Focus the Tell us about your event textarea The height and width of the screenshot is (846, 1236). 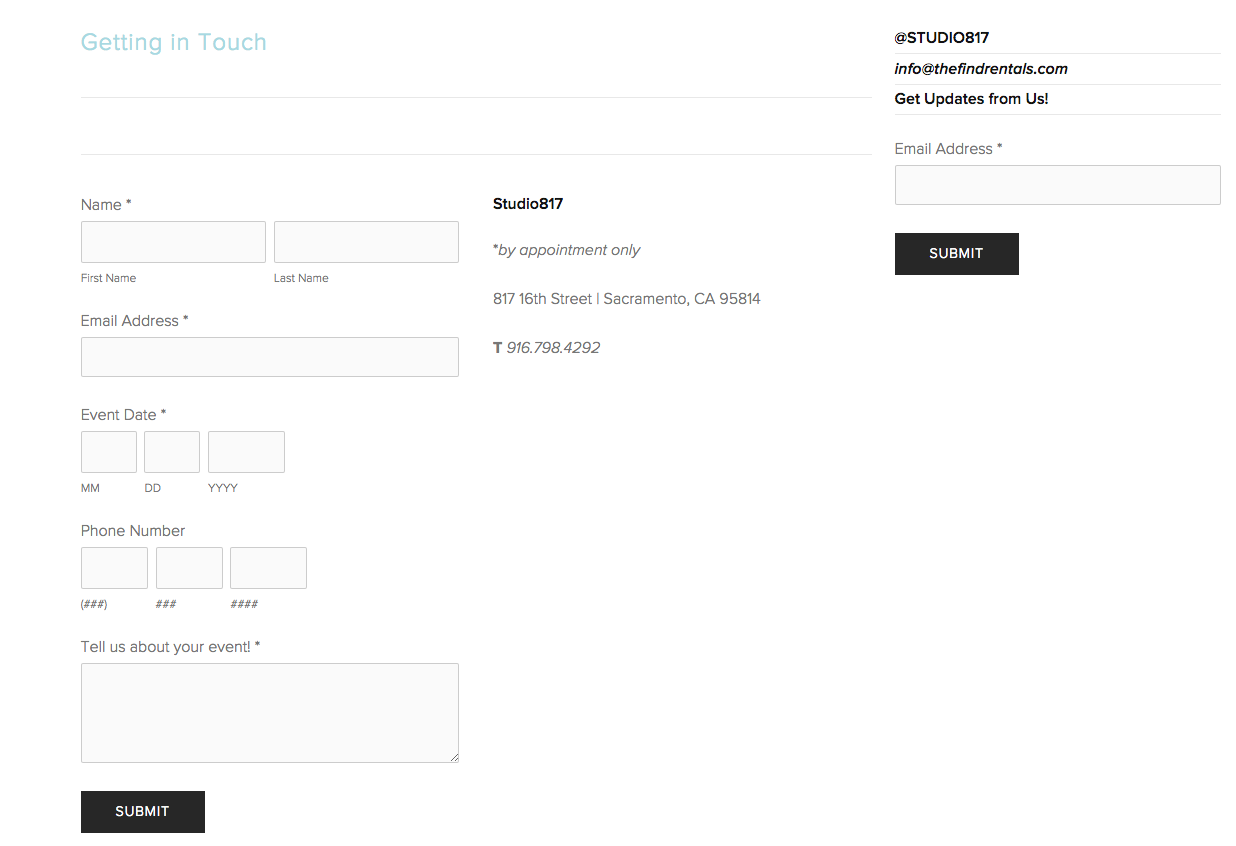(270, 713)
